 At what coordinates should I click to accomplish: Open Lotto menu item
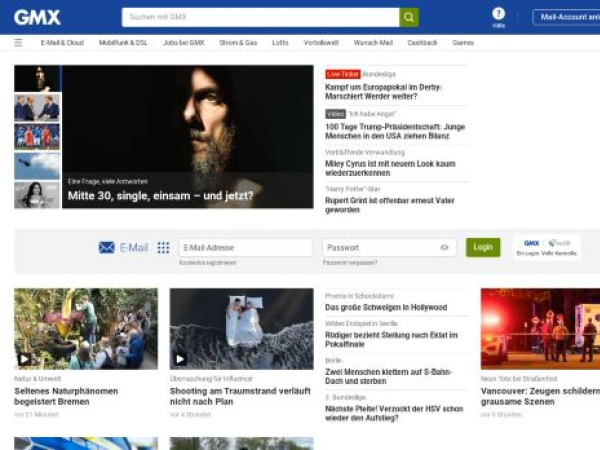pos(280,42)
